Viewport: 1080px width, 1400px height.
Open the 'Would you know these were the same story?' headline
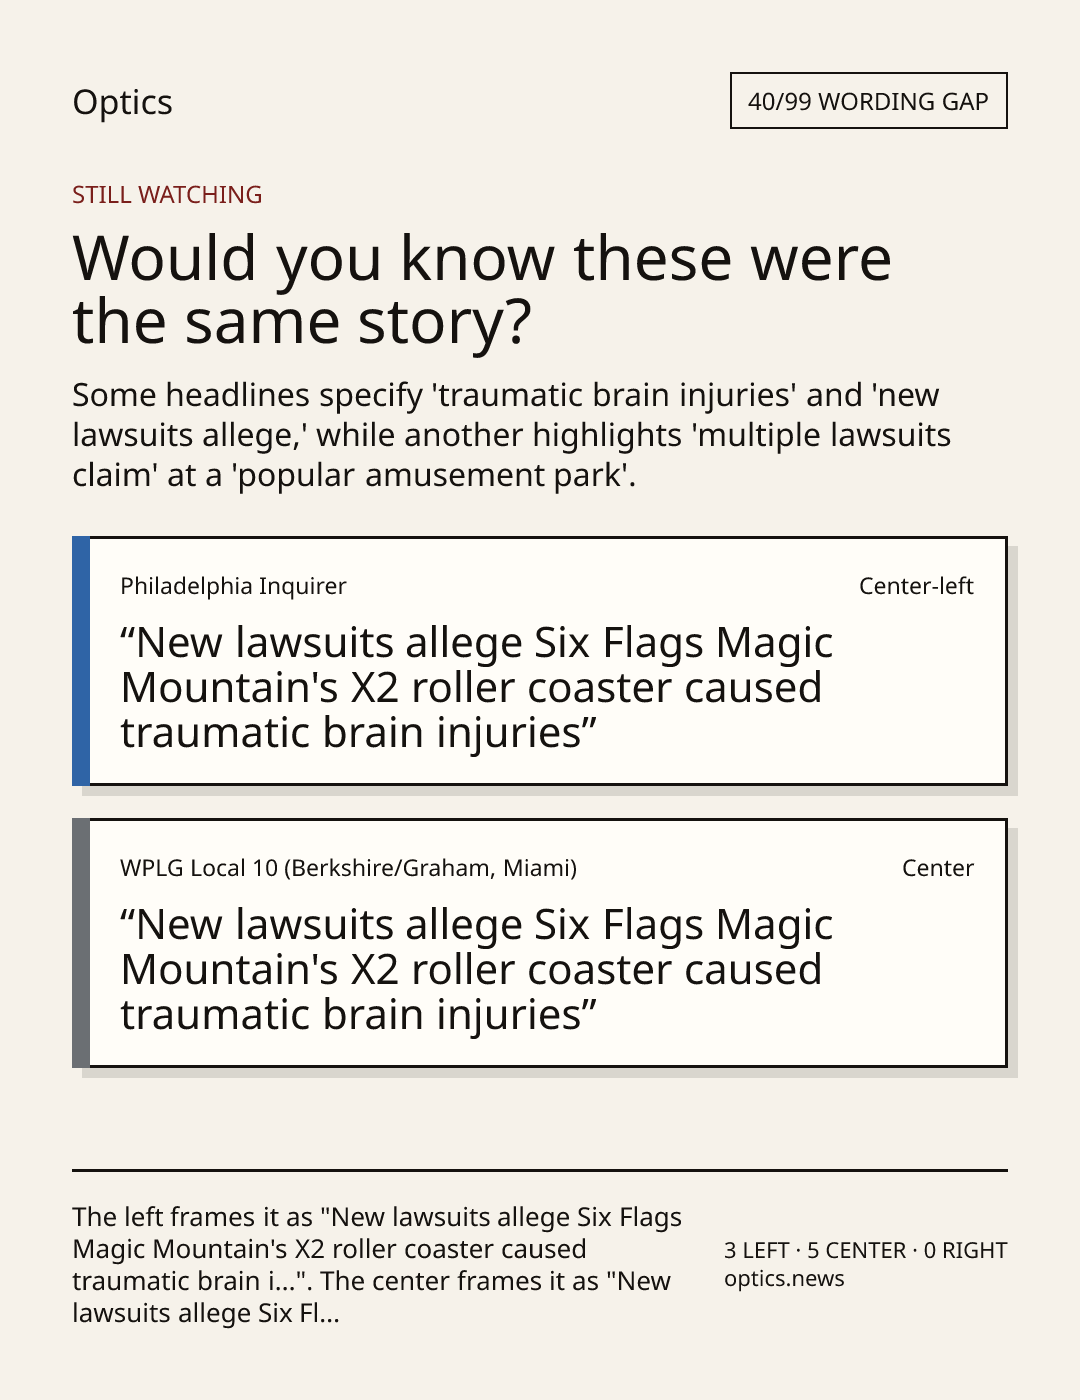482,289
